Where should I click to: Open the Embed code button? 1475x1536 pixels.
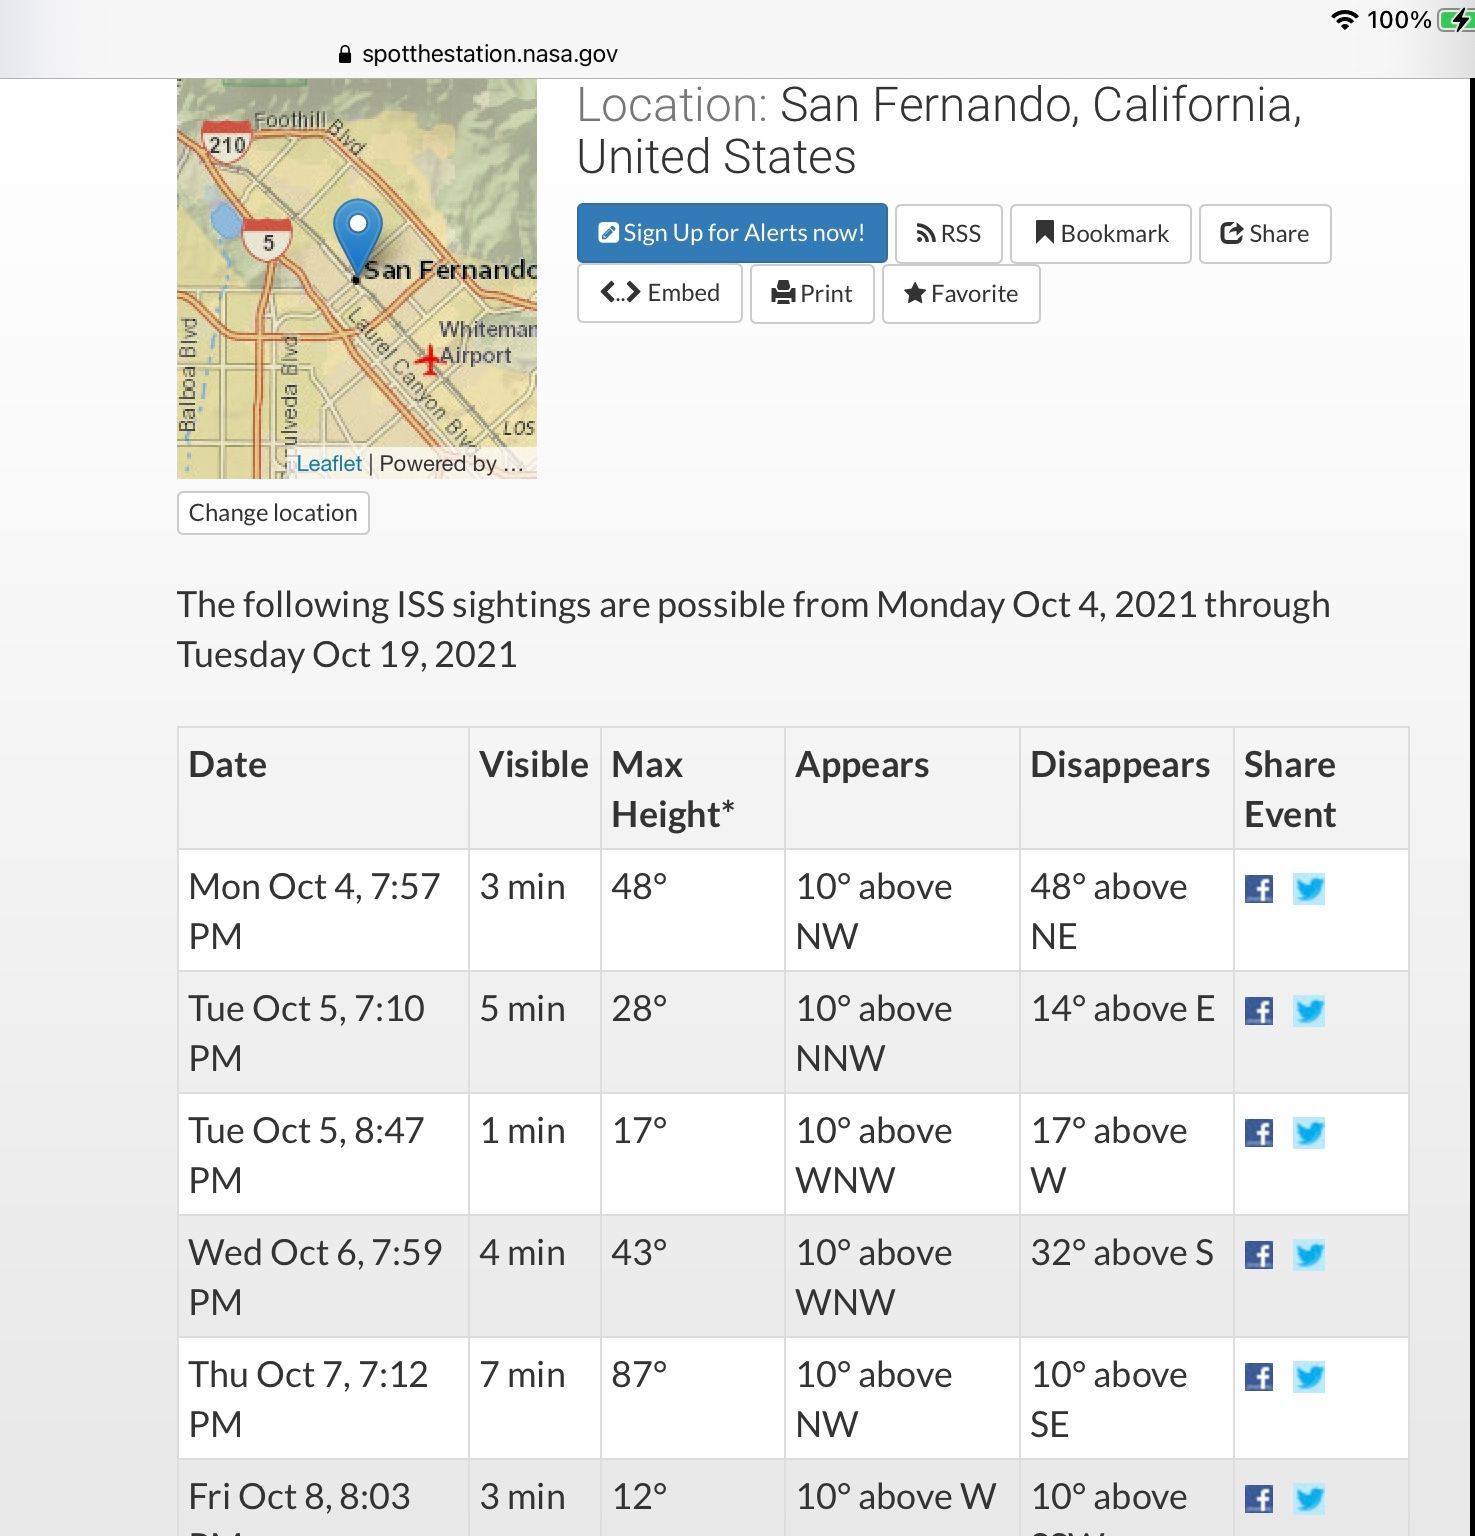[660, 293]
